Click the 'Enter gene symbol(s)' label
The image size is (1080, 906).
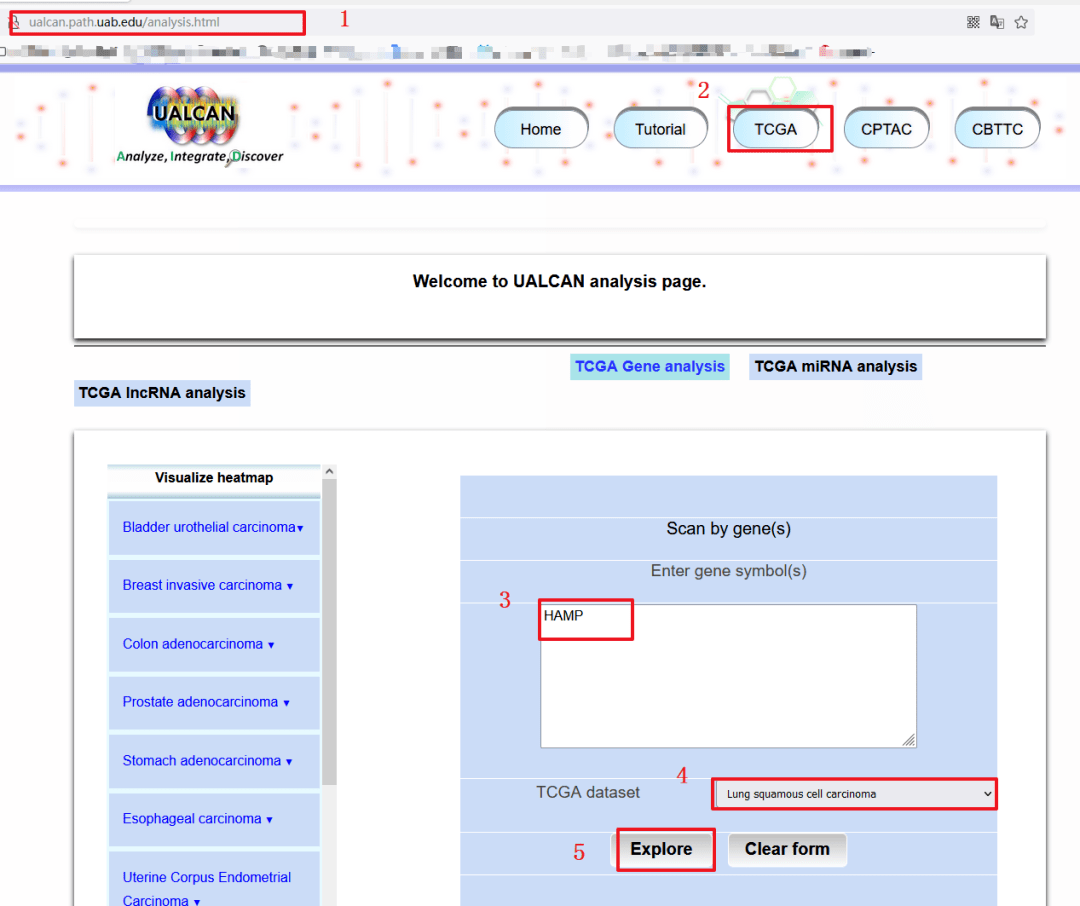(728, 570)
